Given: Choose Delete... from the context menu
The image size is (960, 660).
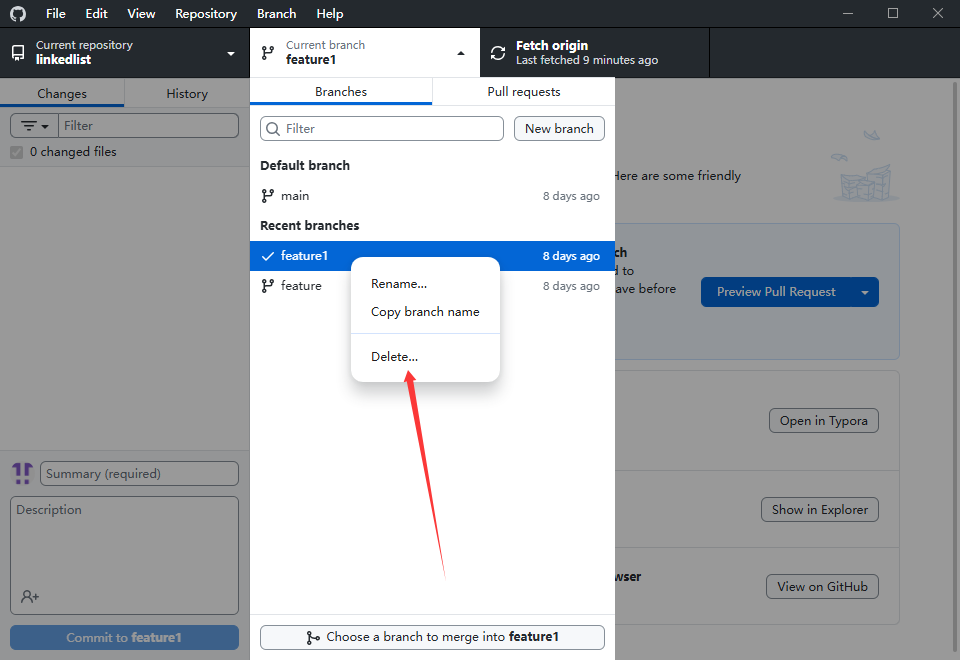Looking at the screenshot, I should pos(394,357).
